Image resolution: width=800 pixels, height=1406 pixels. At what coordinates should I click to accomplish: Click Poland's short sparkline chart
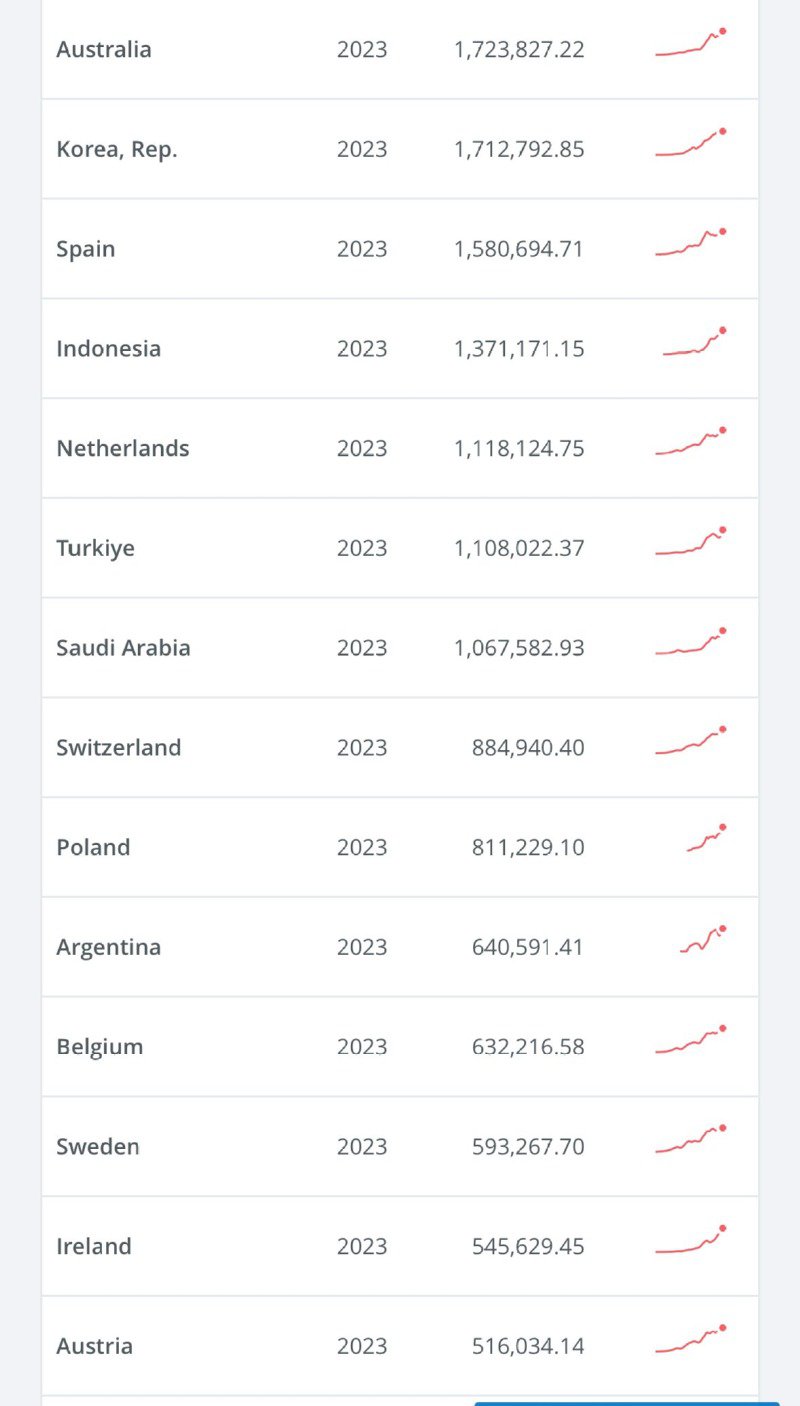coord(706,840)
